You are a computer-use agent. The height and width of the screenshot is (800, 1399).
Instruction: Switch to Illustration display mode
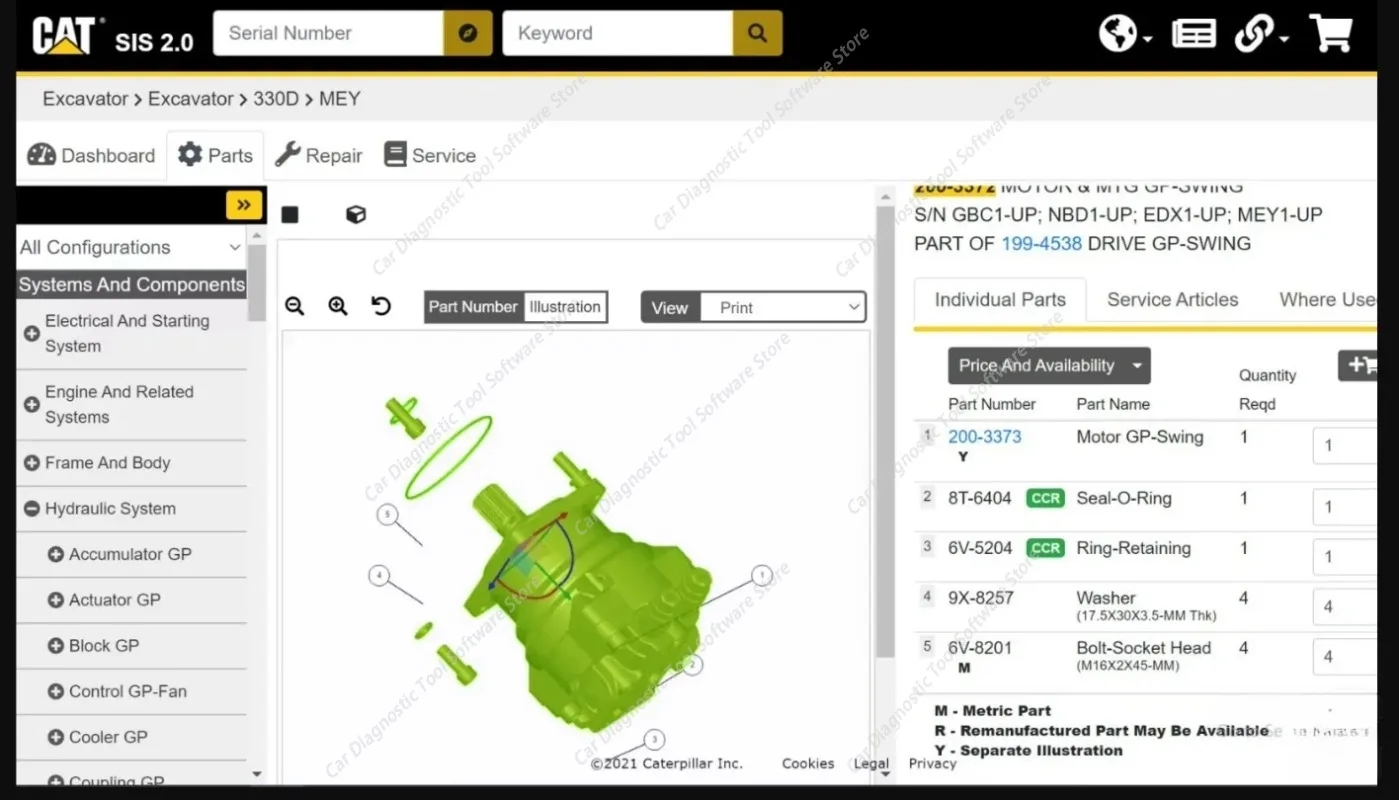click(x=565, y=307)
